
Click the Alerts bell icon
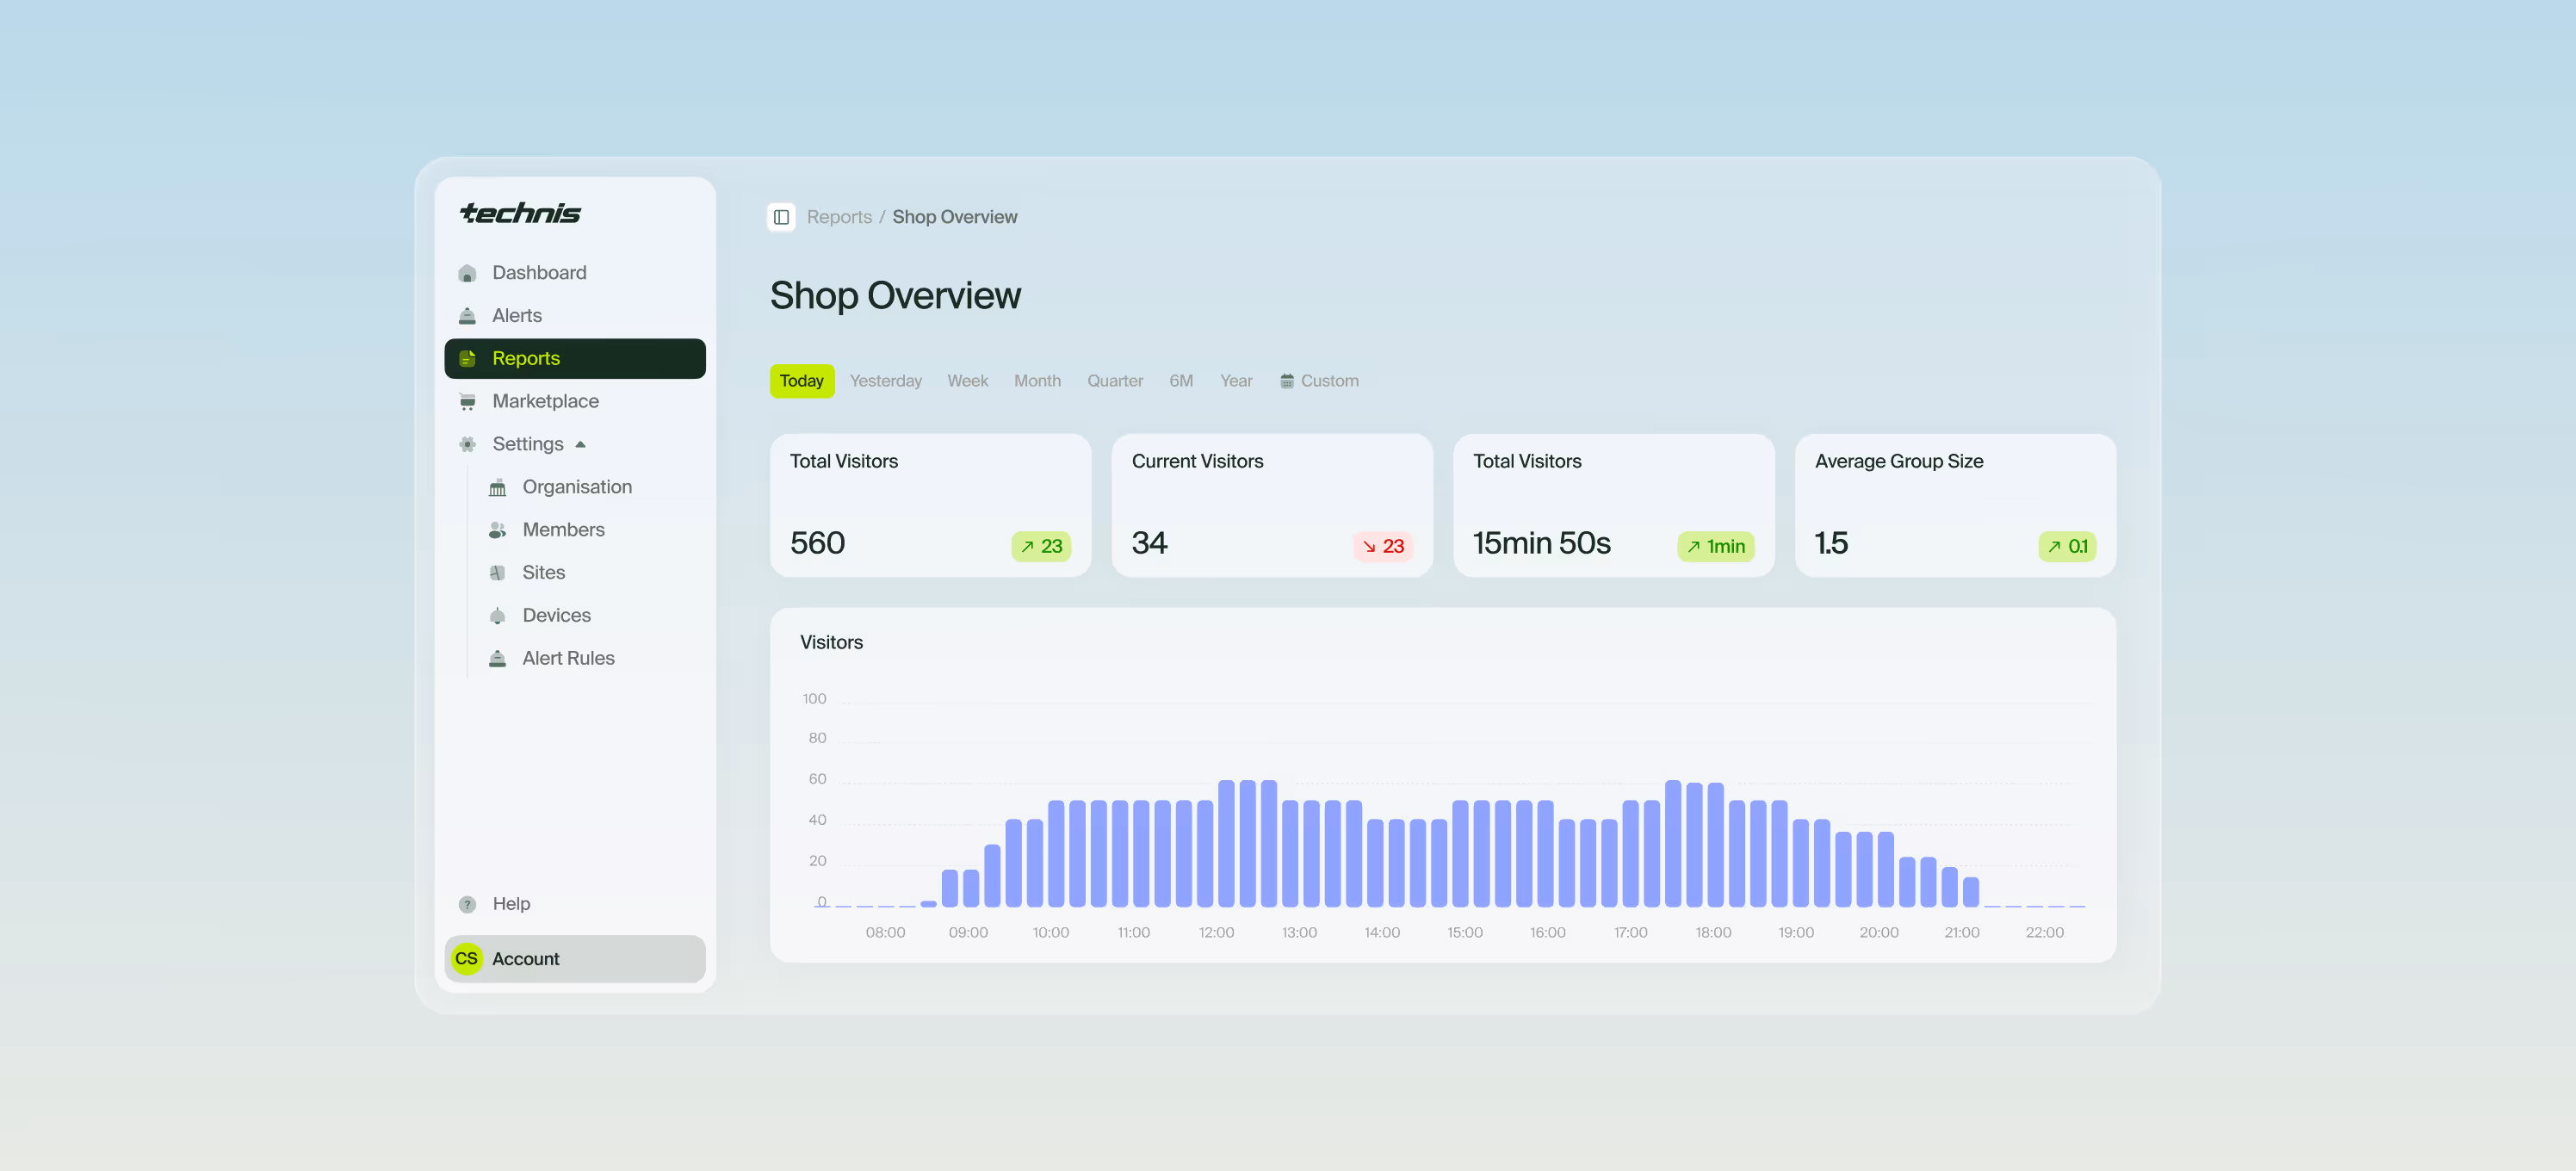(x=467, y=316)
